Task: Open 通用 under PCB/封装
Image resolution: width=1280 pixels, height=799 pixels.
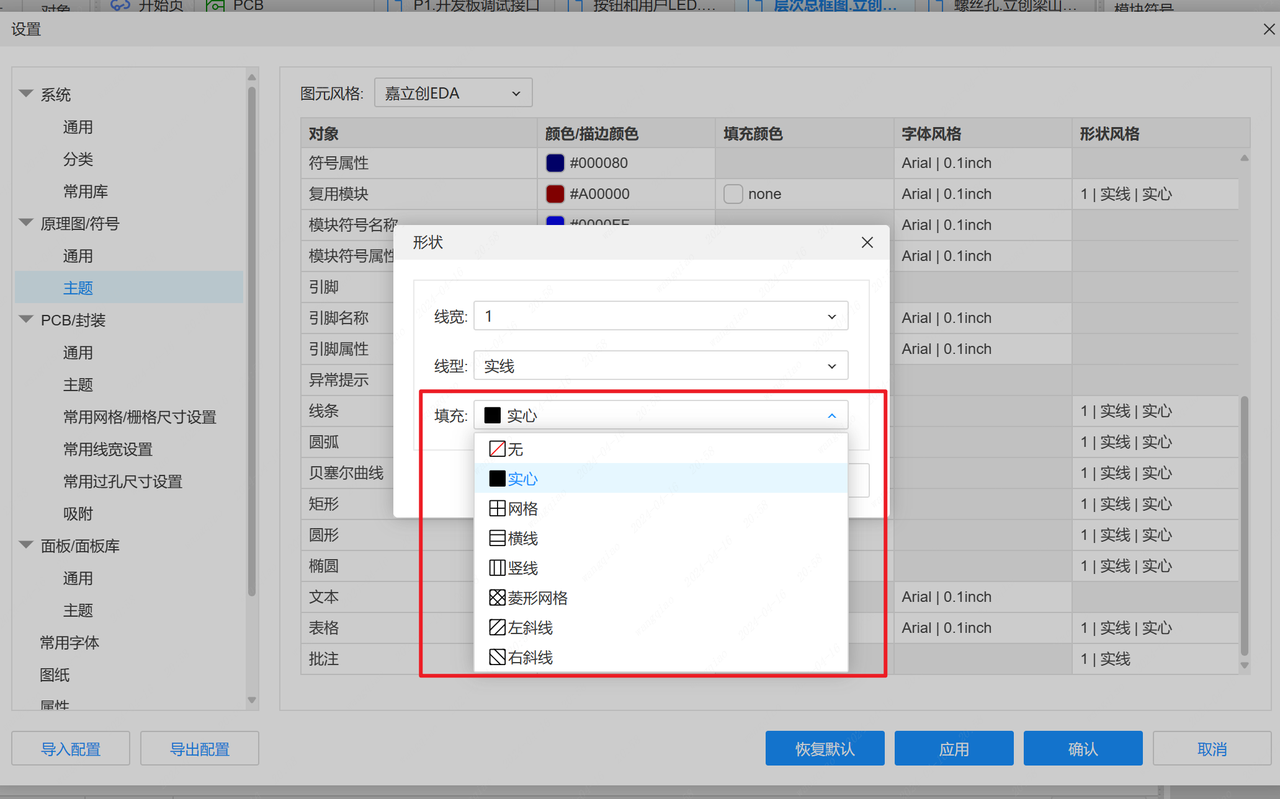Action: (x=78, y=352)
